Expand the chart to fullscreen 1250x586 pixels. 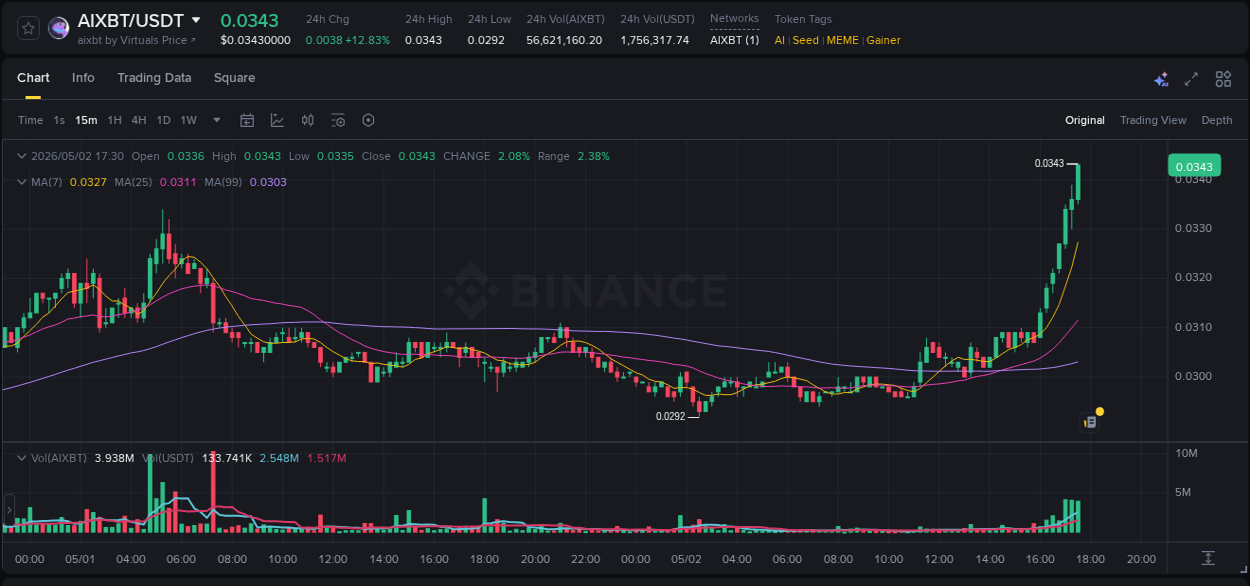pyautogui.click(x=1191, y=79)
